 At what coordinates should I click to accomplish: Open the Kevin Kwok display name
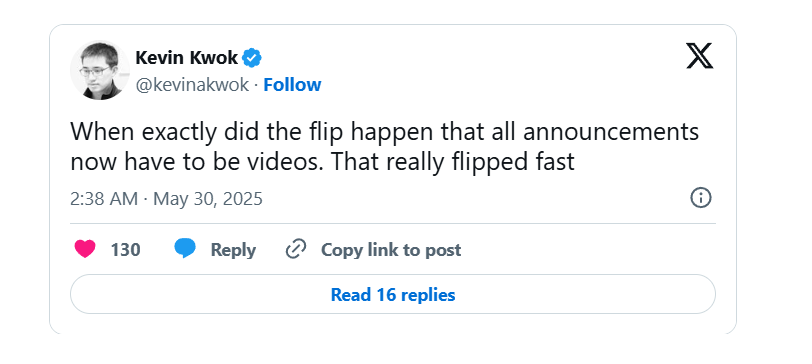click(186, 58)
